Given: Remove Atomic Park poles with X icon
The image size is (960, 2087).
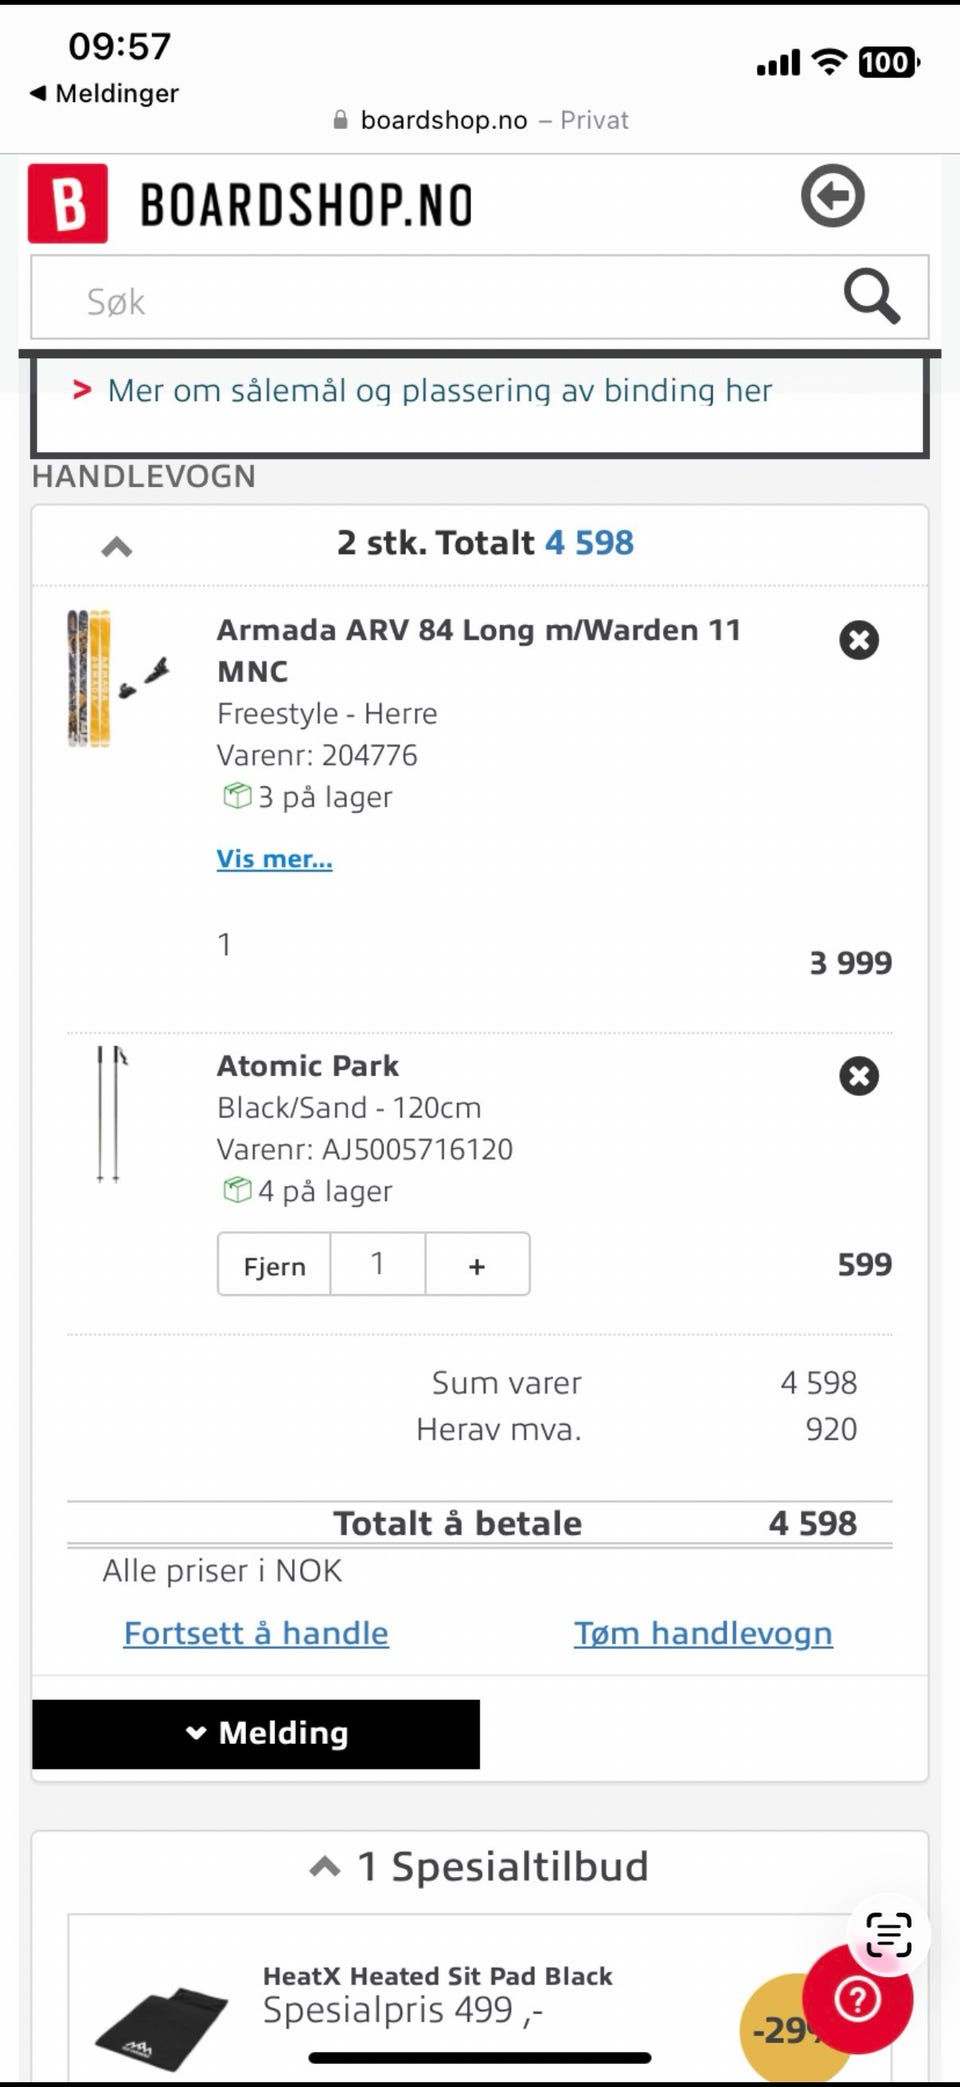Looking at the screenshot, I should tap(858, 1076).
